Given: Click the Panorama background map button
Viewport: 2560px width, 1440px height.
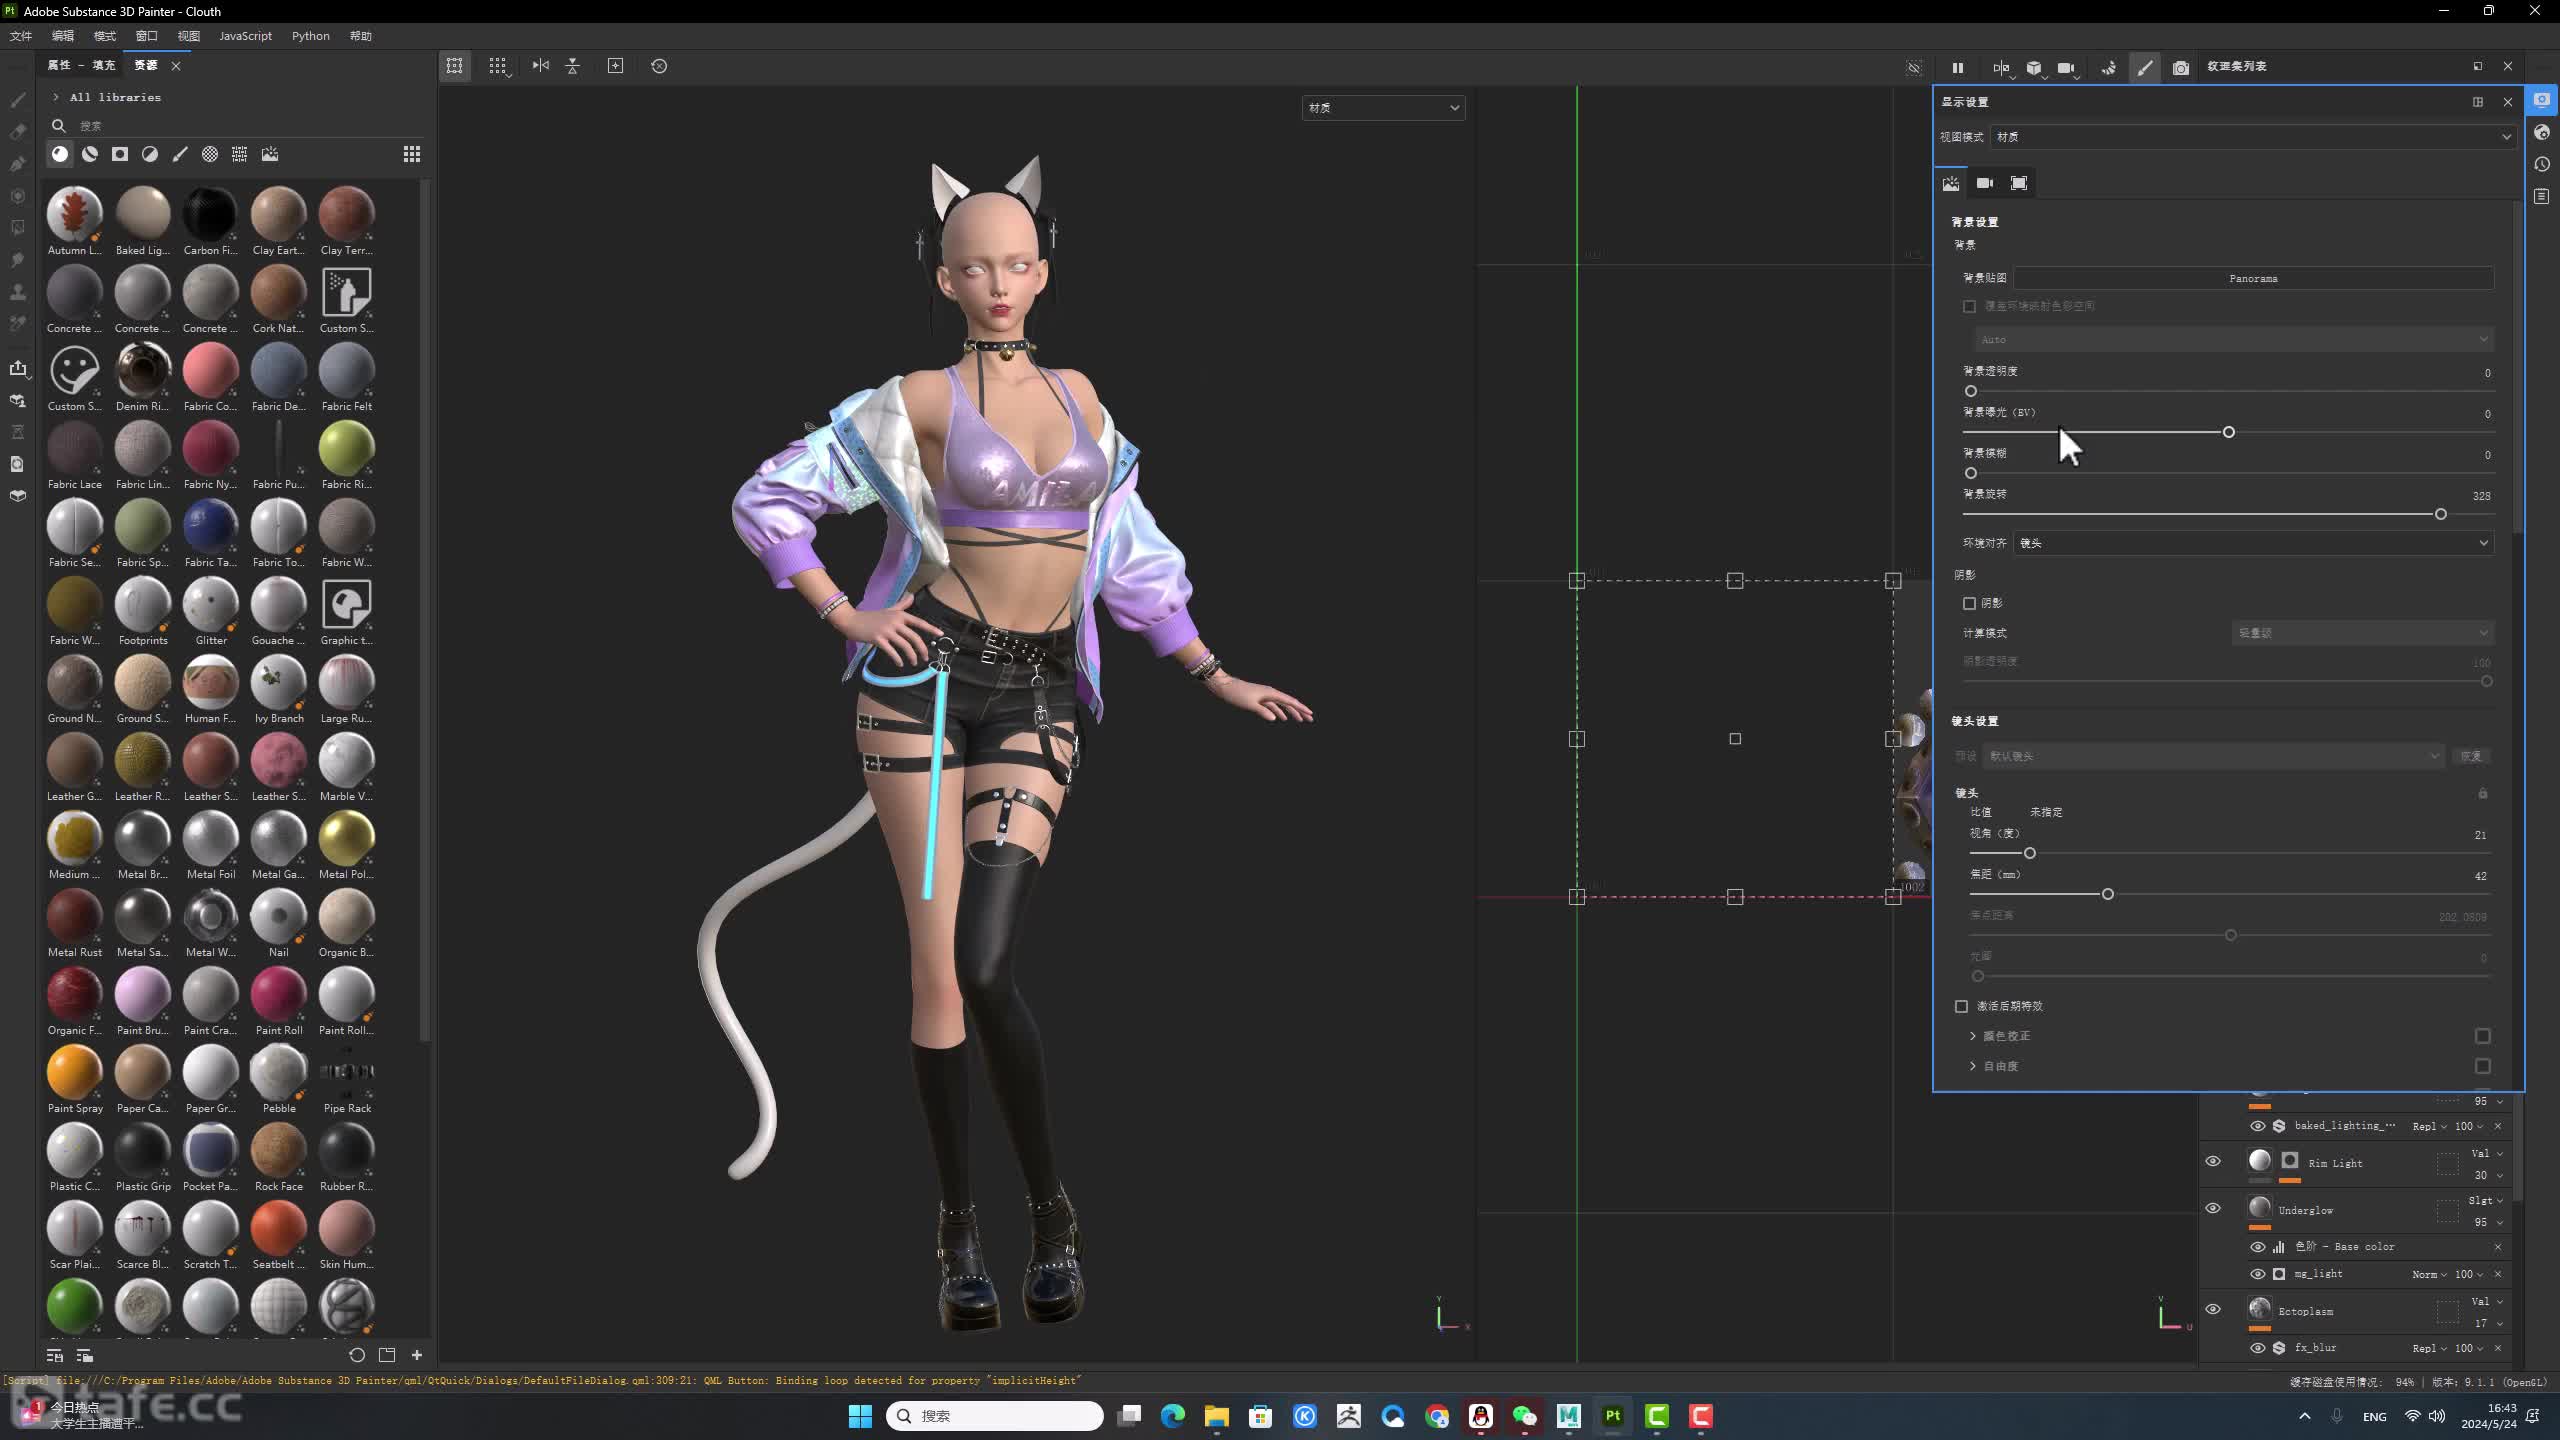Looking at the screenshot, I should click(x=2253, y=278).
